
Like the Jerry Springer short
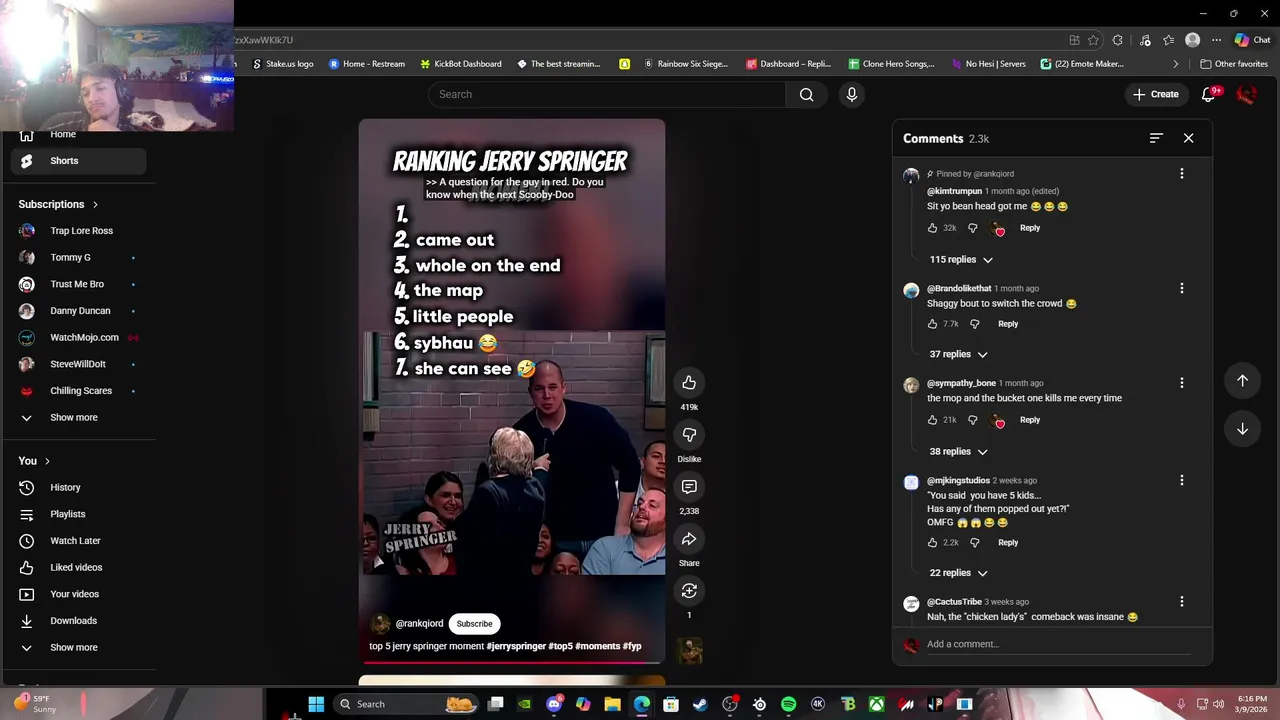tap(689, 383)
